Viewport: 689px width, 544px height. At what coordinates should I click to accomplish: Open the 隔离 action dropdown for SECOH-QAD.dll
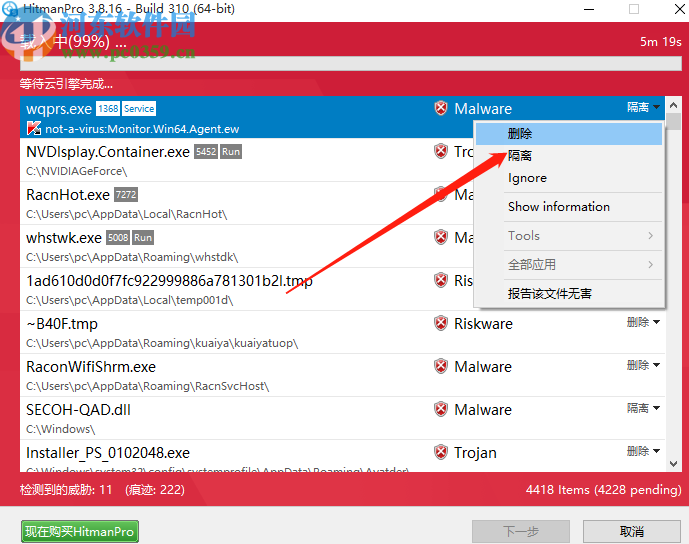click(x=643, y=409)
